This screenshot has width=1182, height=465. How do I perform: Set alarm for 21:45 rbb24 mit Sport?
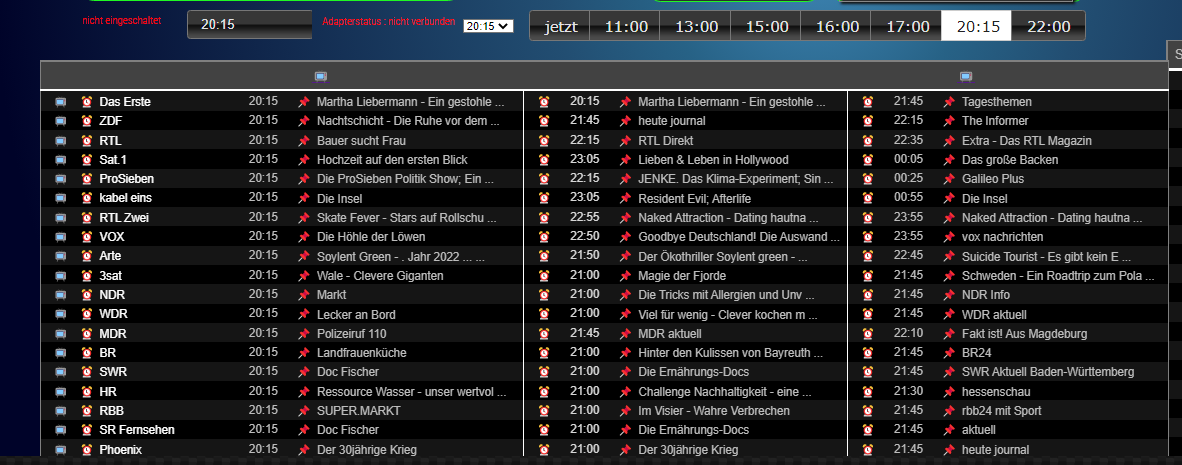[868, 411]
